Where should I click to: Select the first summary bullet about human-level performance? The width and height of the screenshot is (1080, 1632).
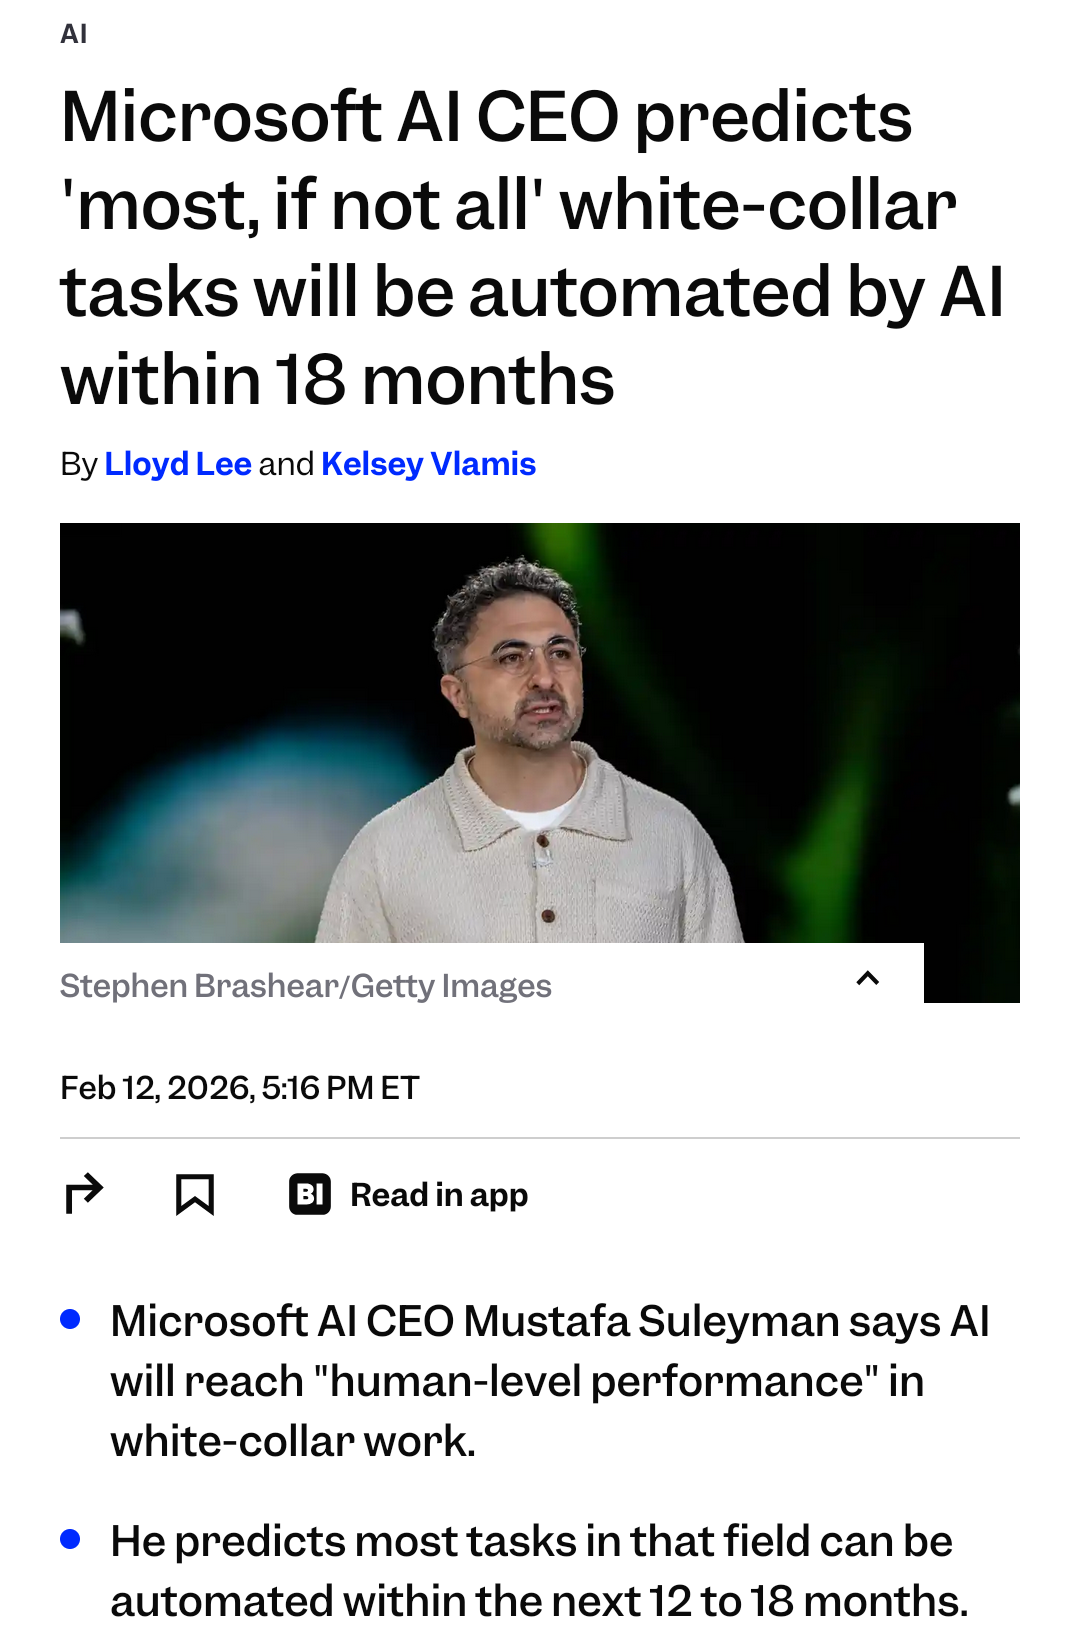pyautogui.click(x=550, y=1381)
